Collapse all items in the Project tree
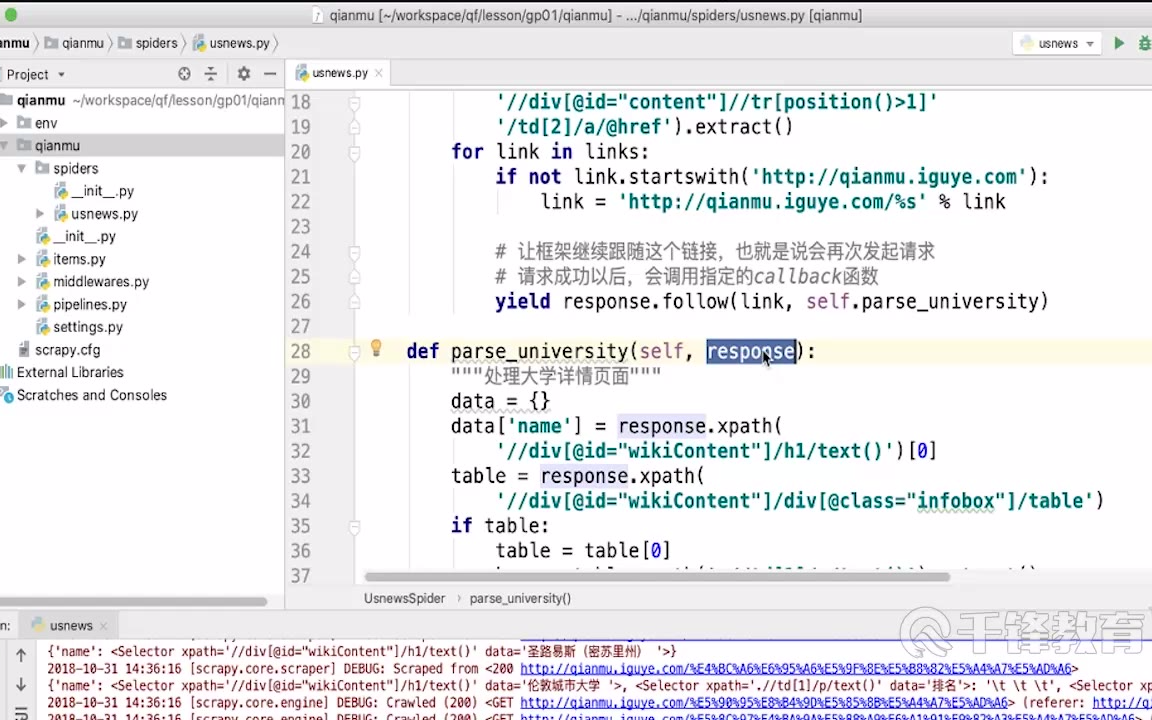 pyautogui.click(x=211, y=74)
